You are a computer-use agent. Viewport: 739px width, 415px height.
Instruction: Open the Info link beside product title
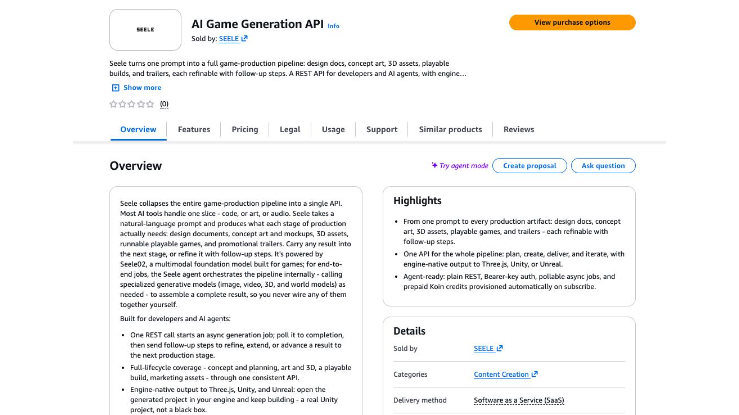point(333,26)
